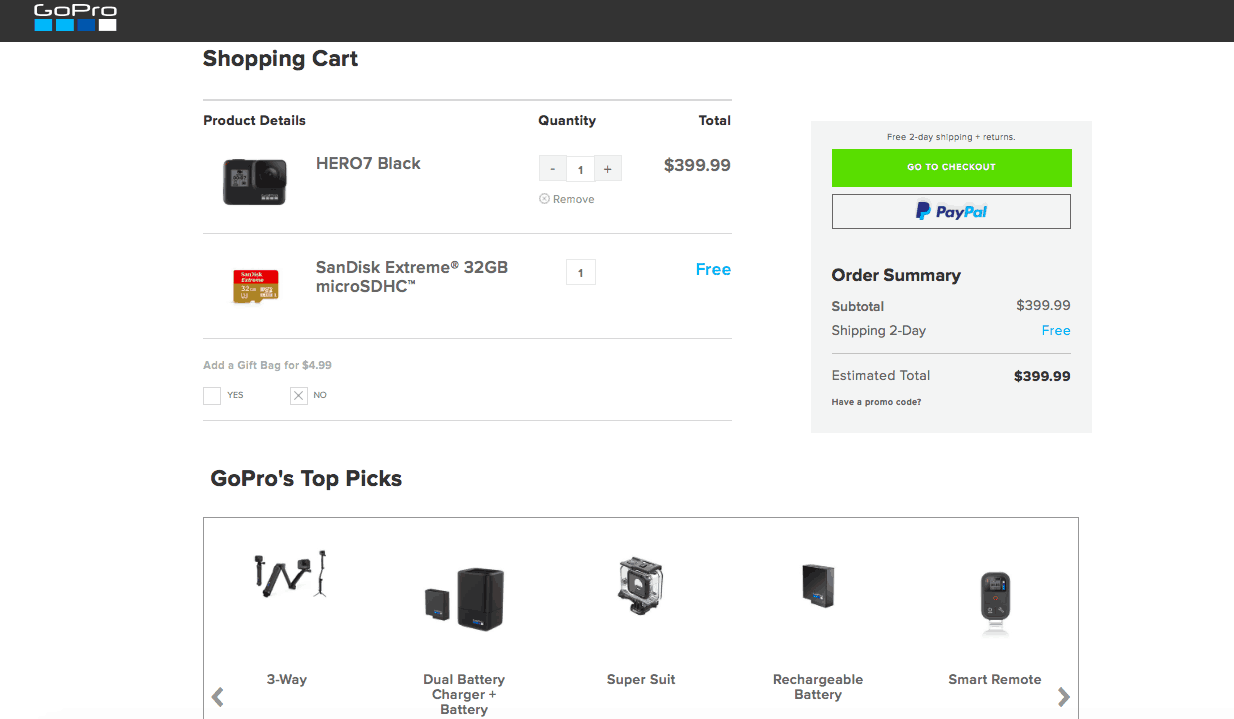Open the promo code entry link
Viewport: 1234px width, 719px height.
(876, 402)
